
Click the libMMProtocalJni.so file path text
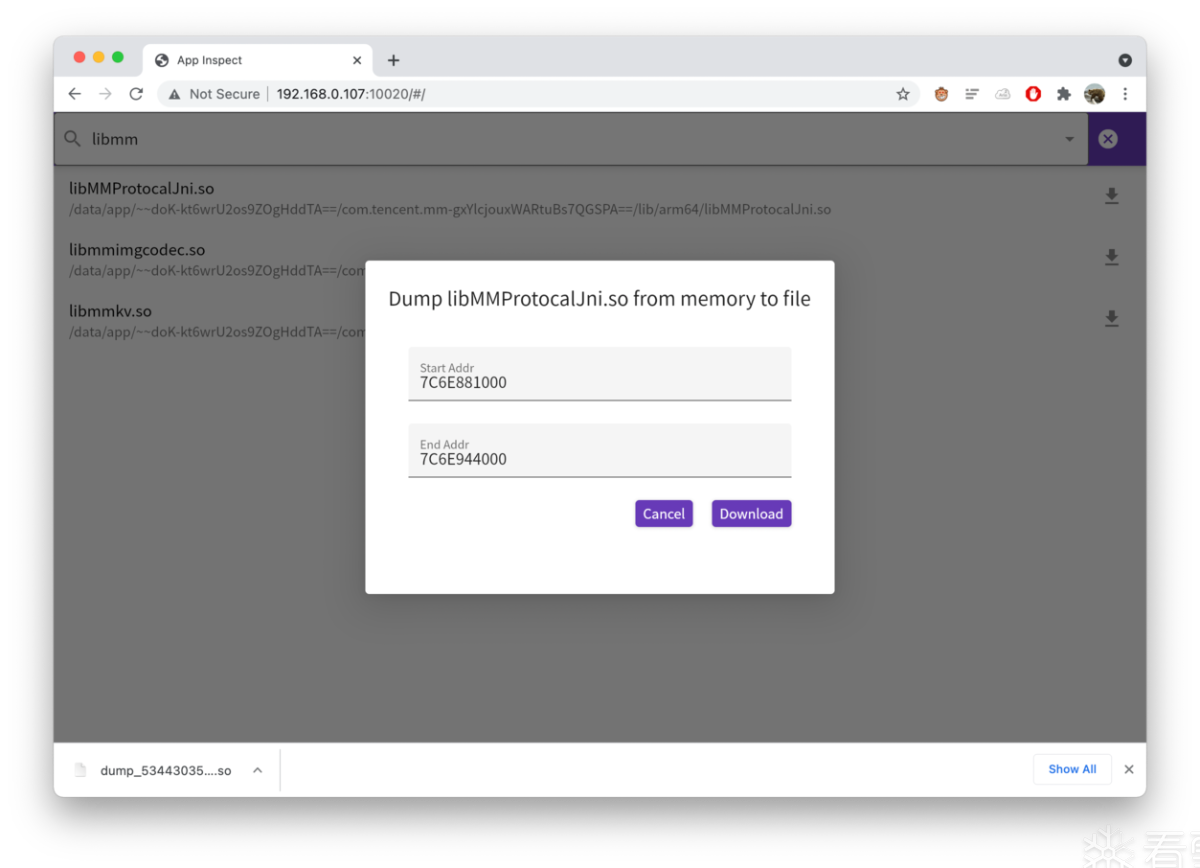[x=450, y=210]
